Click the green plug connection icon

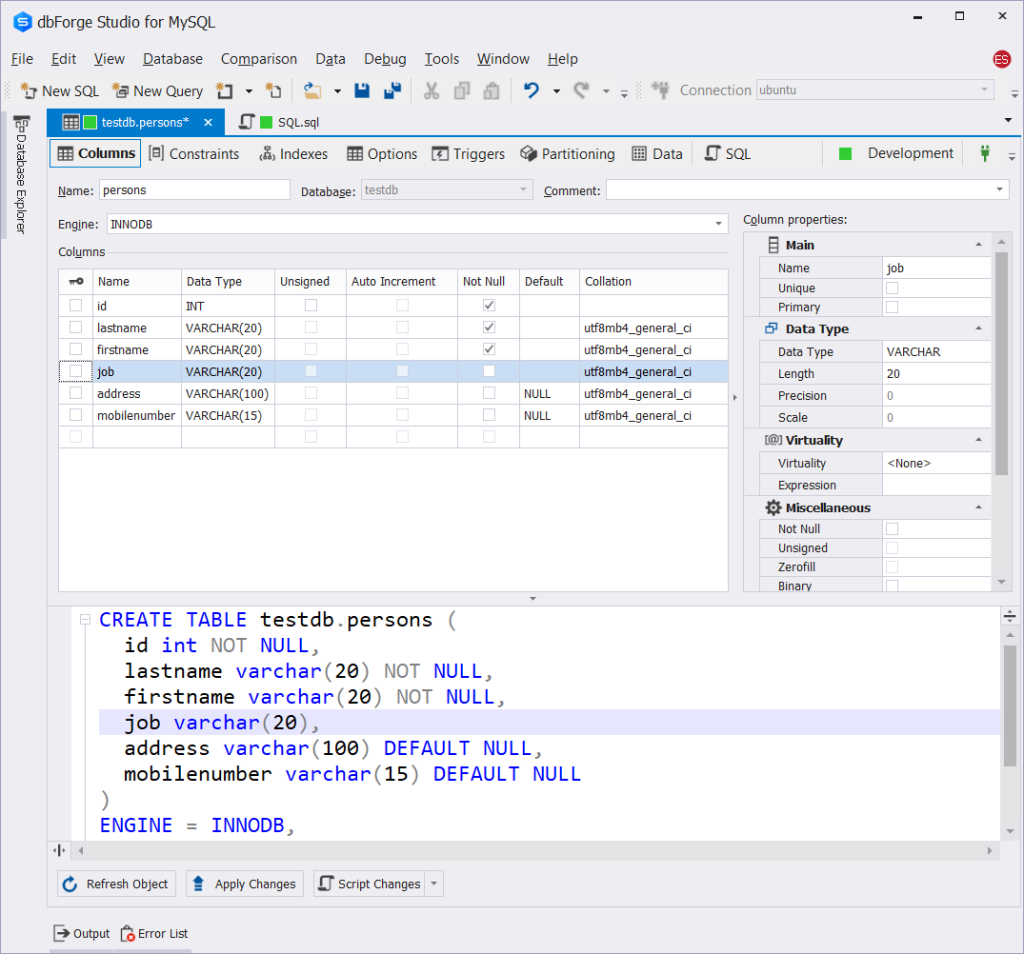985,153
